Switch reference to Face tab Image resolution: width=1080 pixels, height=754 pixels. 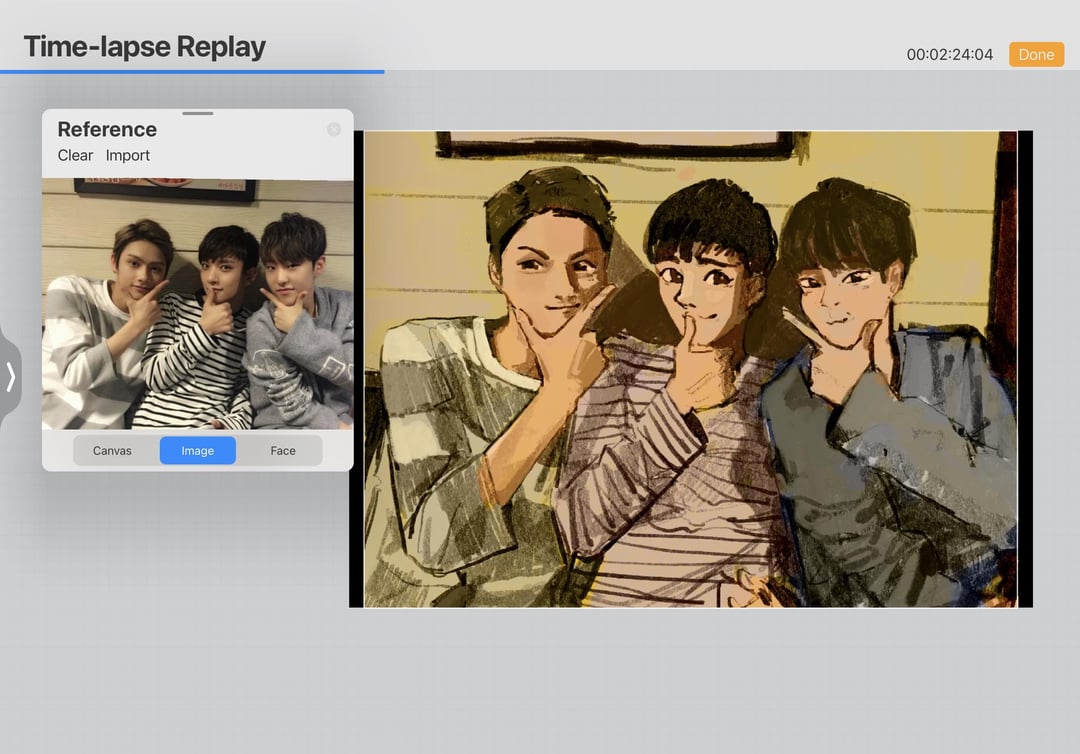(283, 450)
